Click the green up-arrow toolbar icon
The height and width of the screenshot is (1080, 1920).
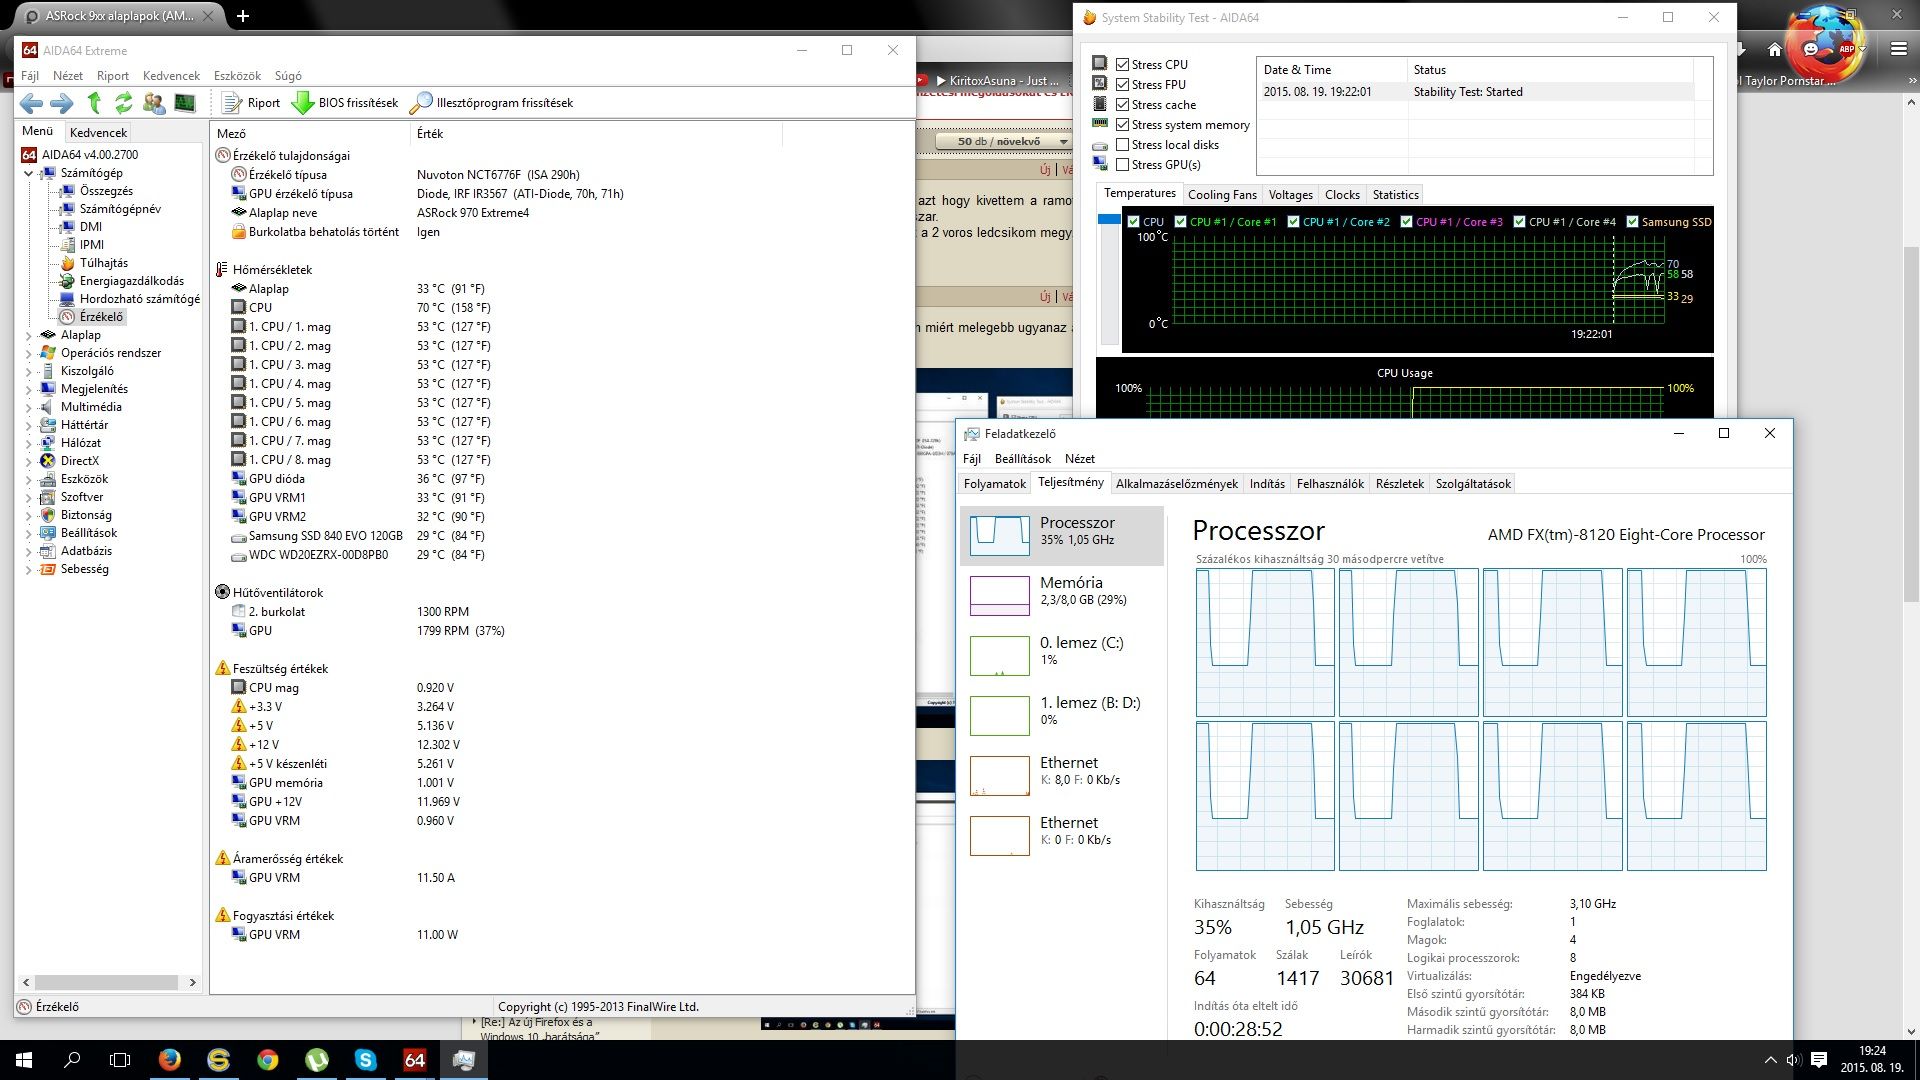(x=94, y=102)
